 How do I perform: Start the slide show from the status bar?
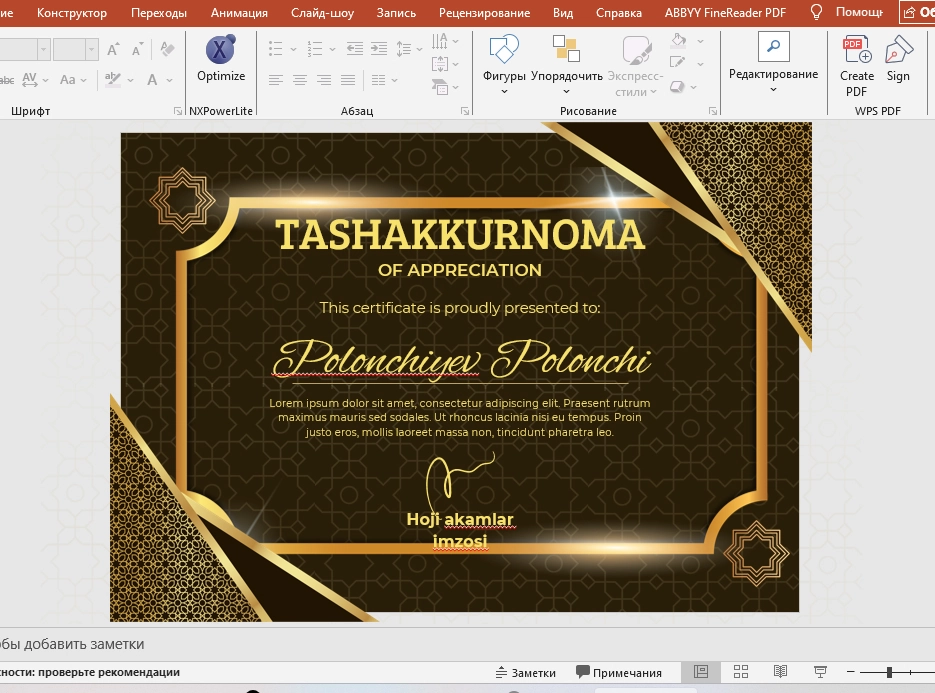(820, 671)
